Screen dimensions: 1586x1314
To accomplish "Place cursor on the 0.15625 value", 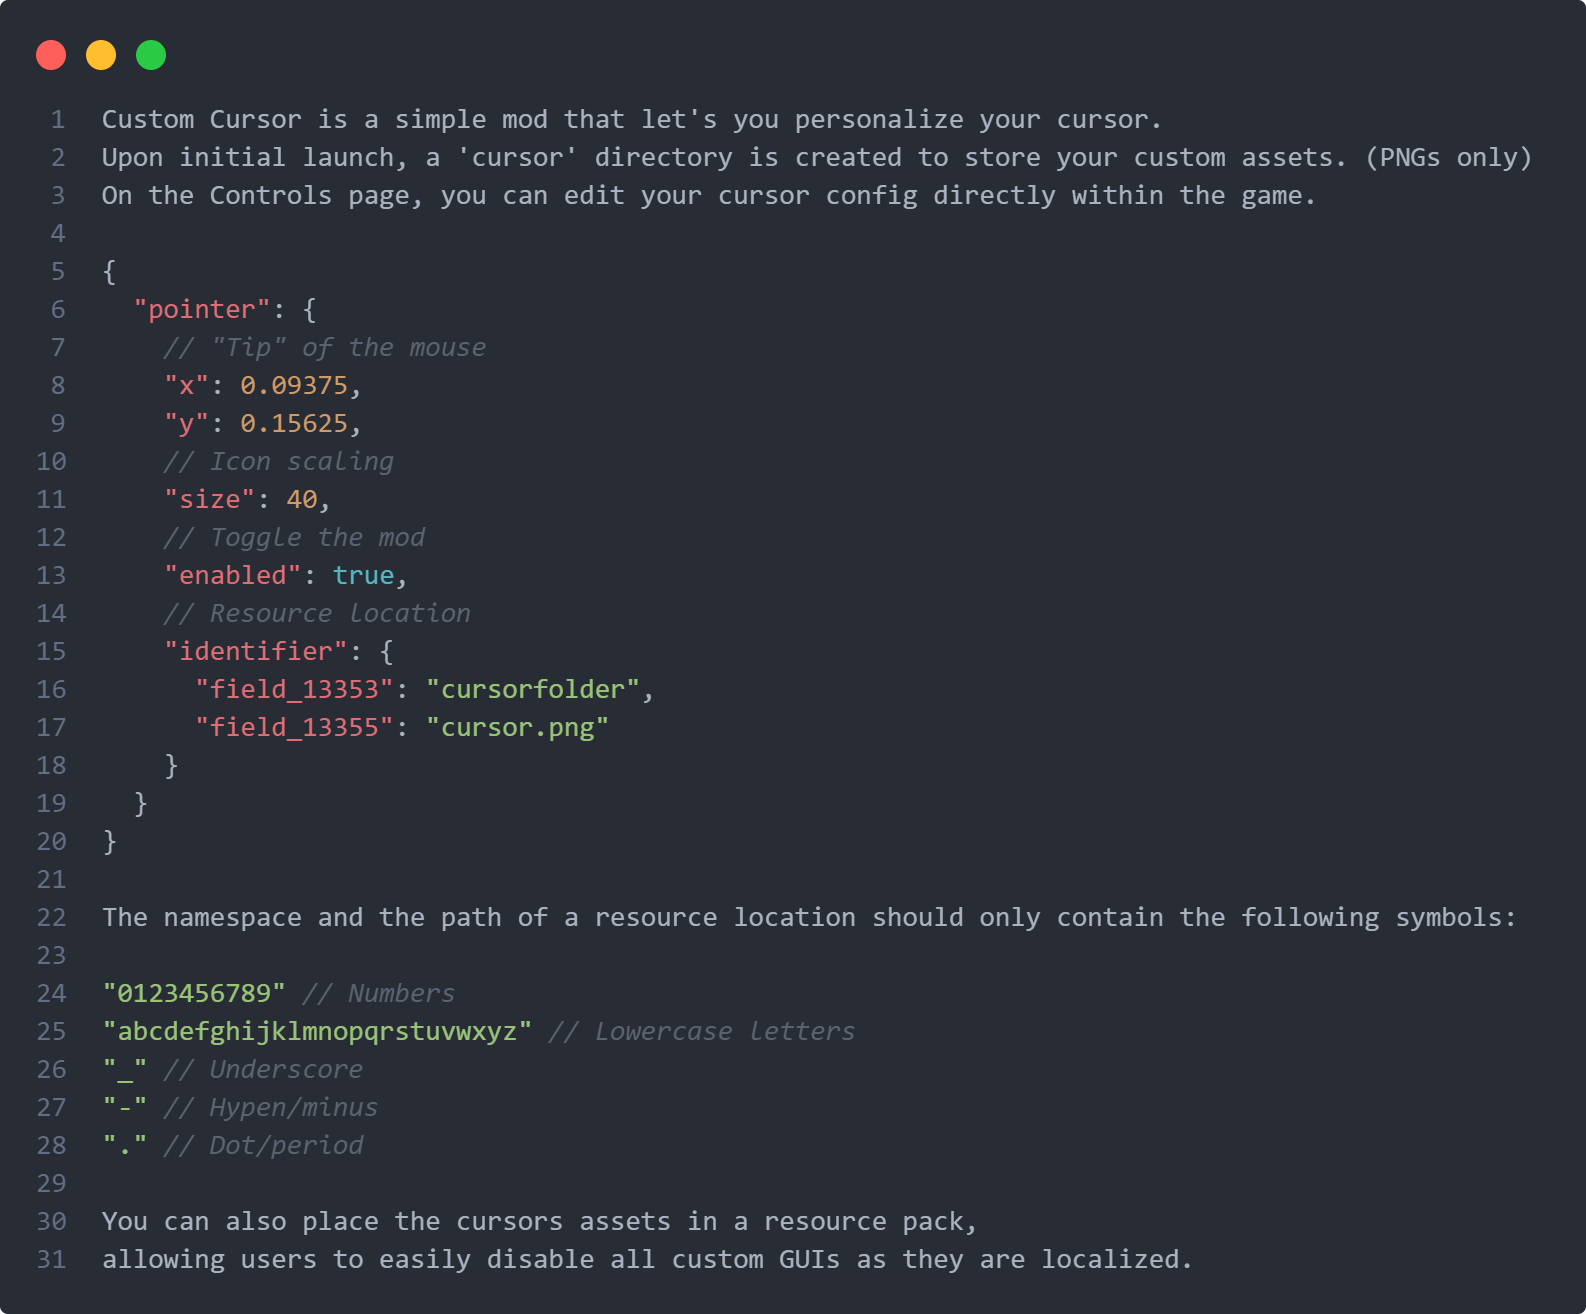I will click(294, 424).
